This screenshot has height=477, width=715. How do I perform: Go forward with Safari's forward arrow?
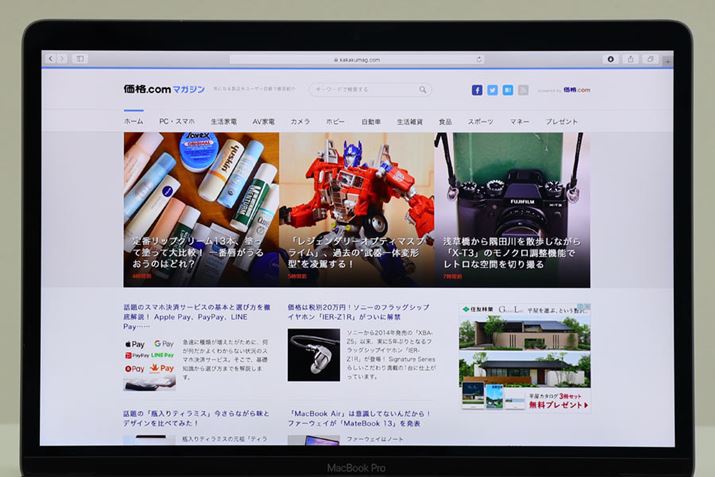coord(62,59)
